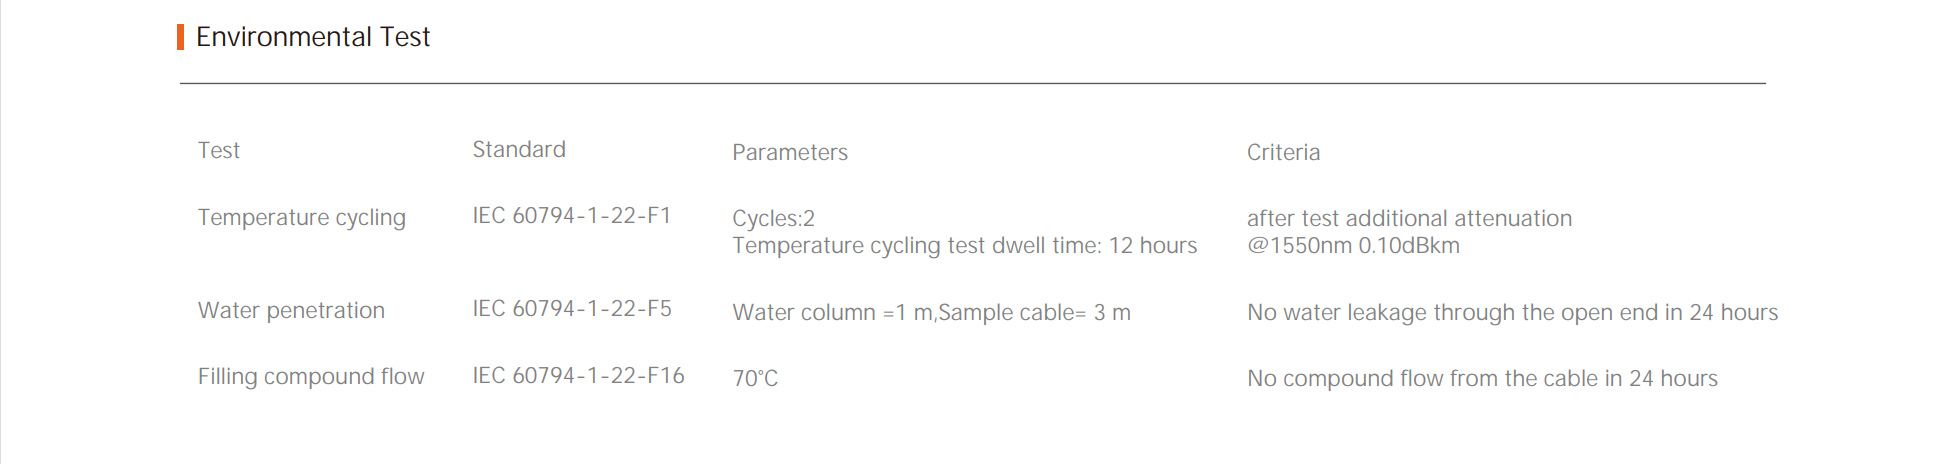Select the 70°C parameter value

[755, 379]
